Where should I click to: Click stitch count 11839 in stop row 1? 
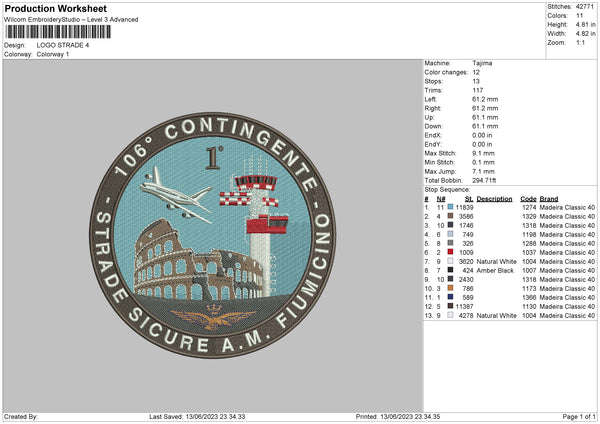click(464, 207)
